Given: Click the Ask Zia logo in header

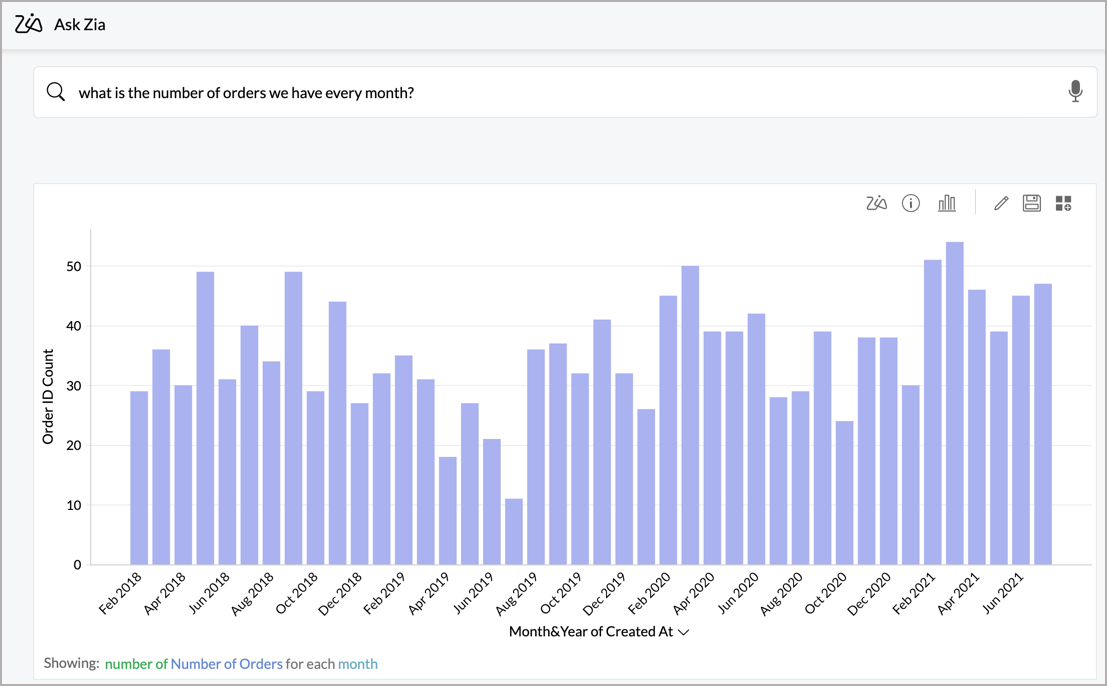Looking at the screenshot, I should coord(29,24).
